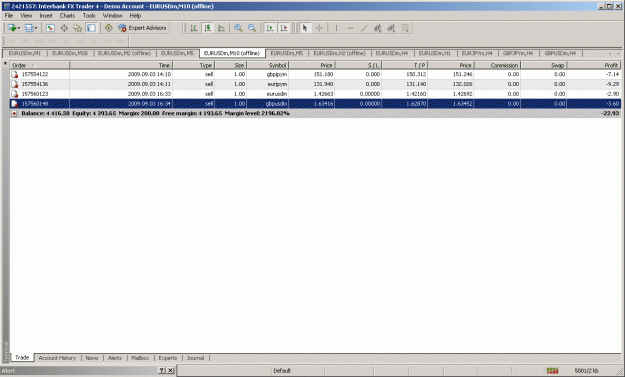Toggle Chart Shift
The height and width of the screenshot is (377, 625).
coord(284,28)
